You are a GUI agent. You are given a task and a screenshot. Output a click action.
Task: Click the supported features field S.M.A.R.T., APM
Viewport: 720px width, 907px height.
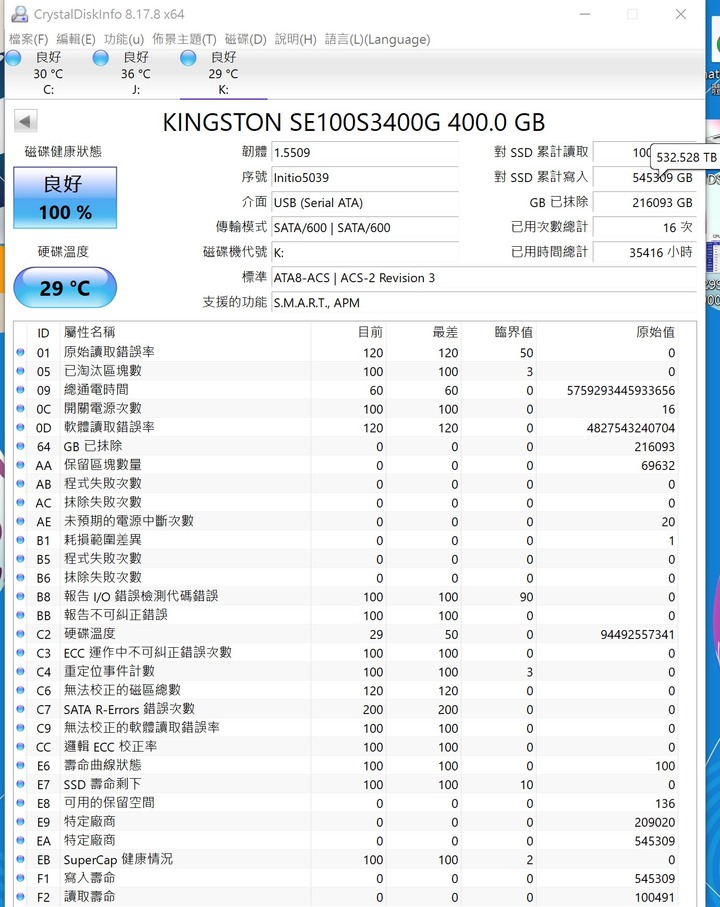[x=483, y=303]
